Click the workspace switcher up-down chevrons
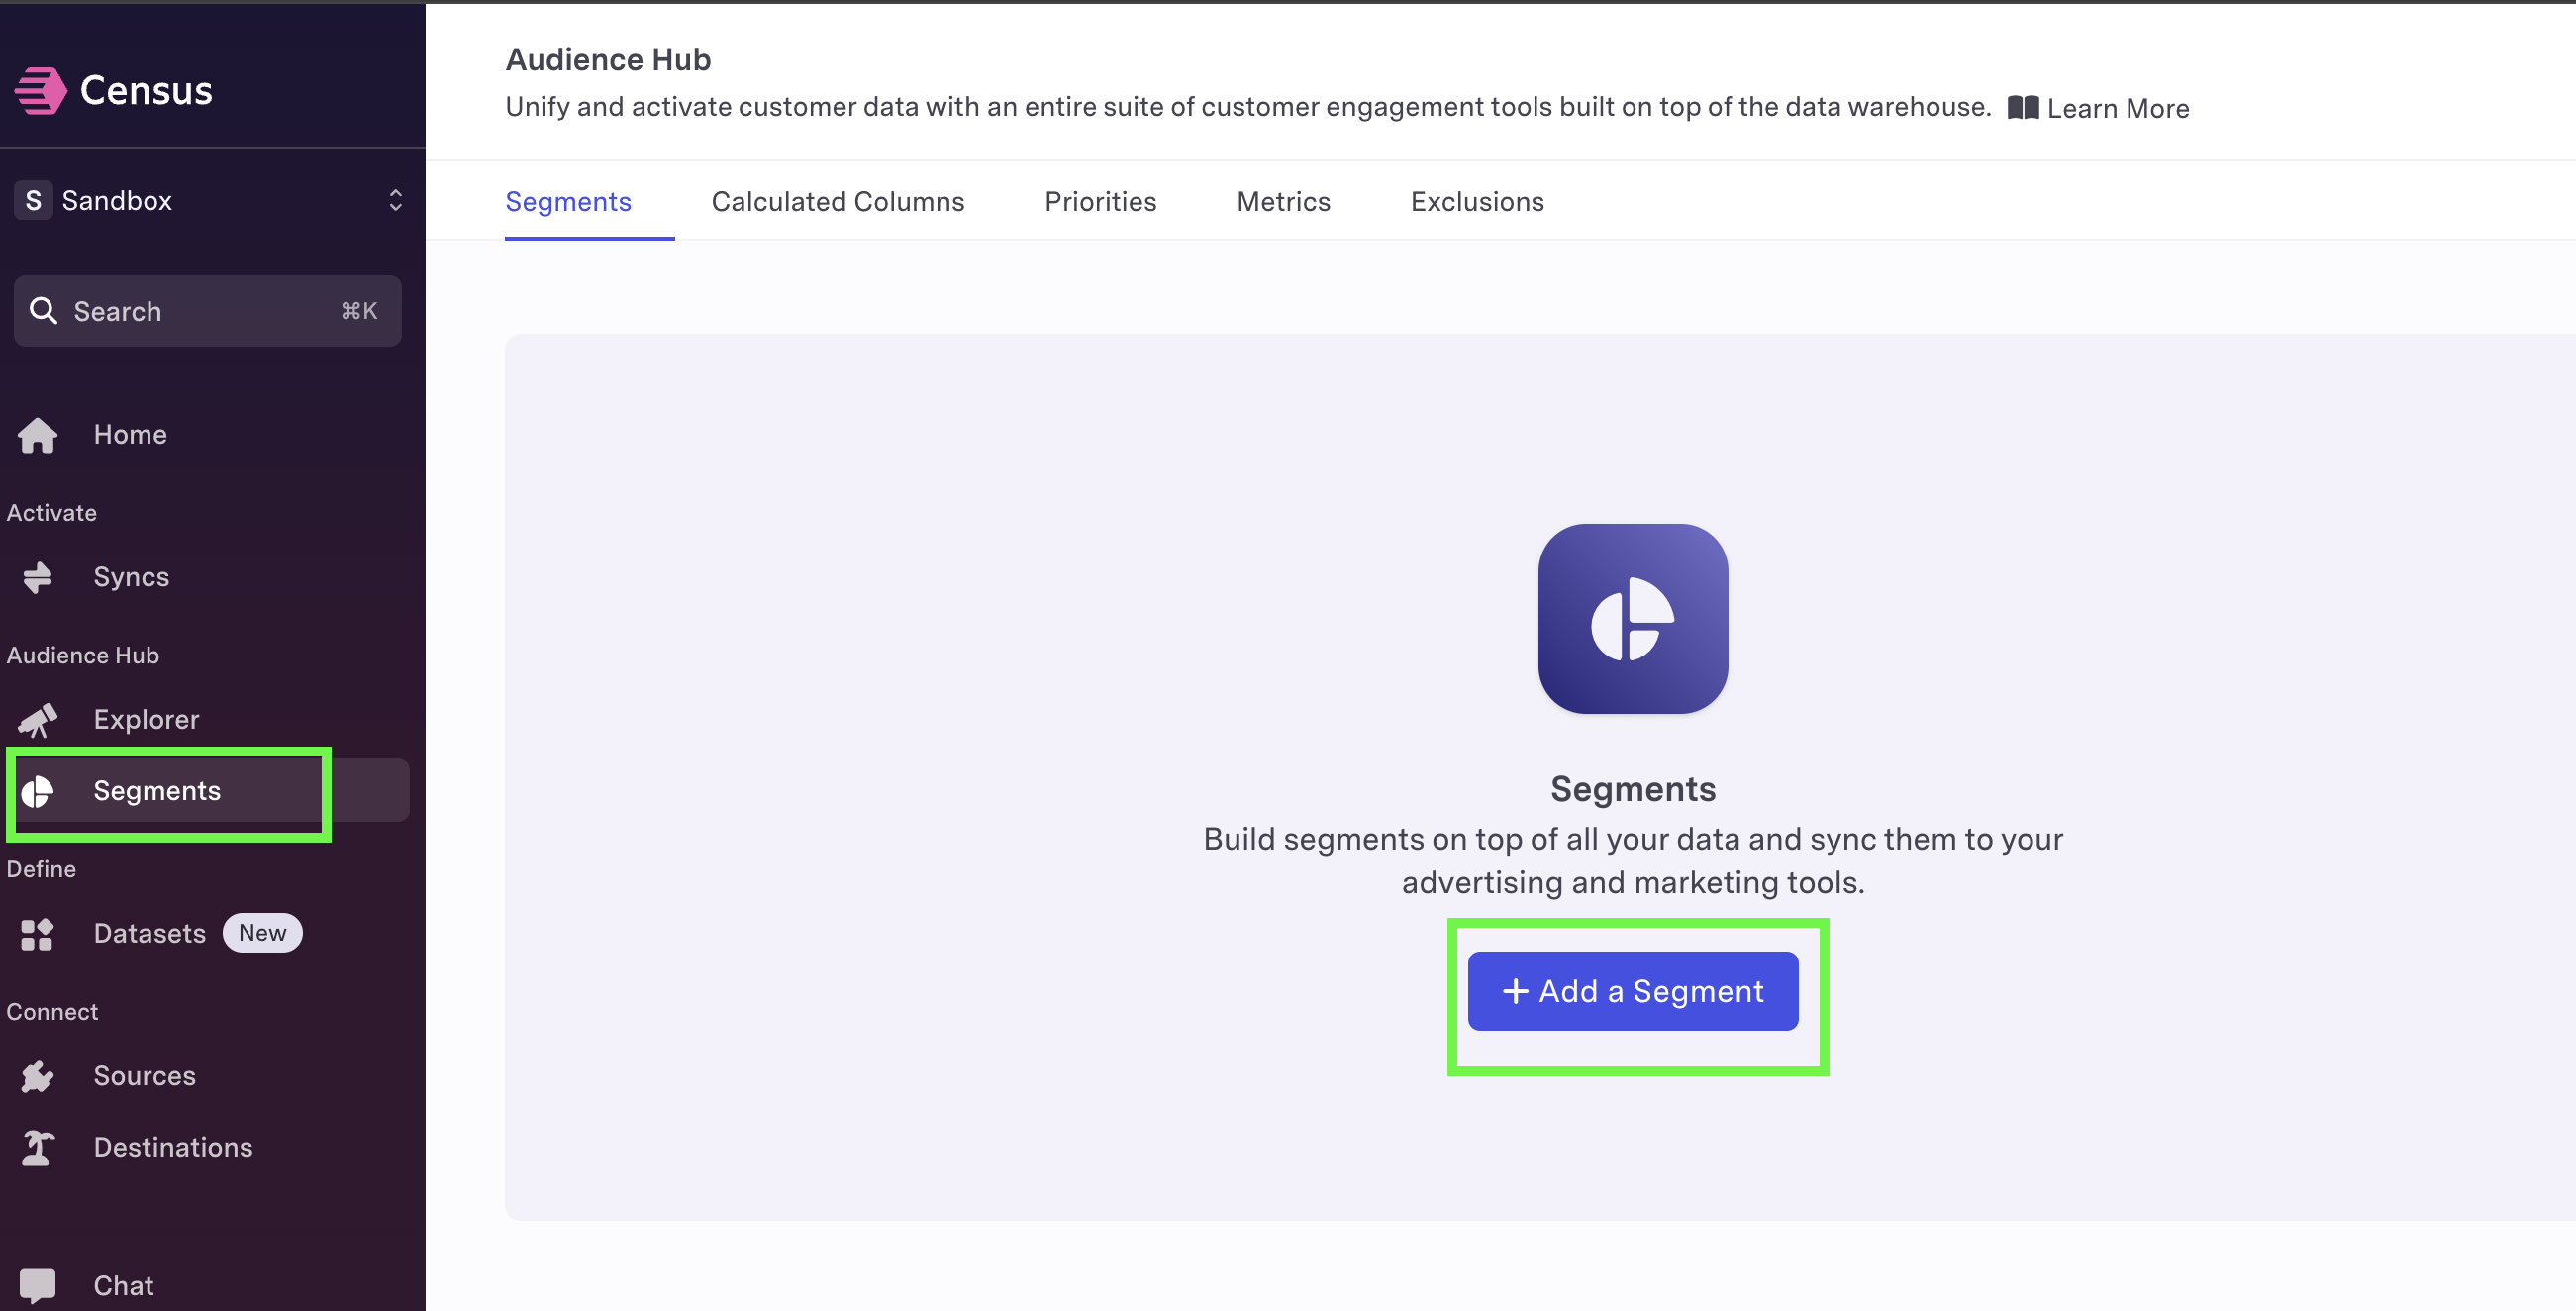This screenshot has width=2576, height=1311. (x=396, y=201)
